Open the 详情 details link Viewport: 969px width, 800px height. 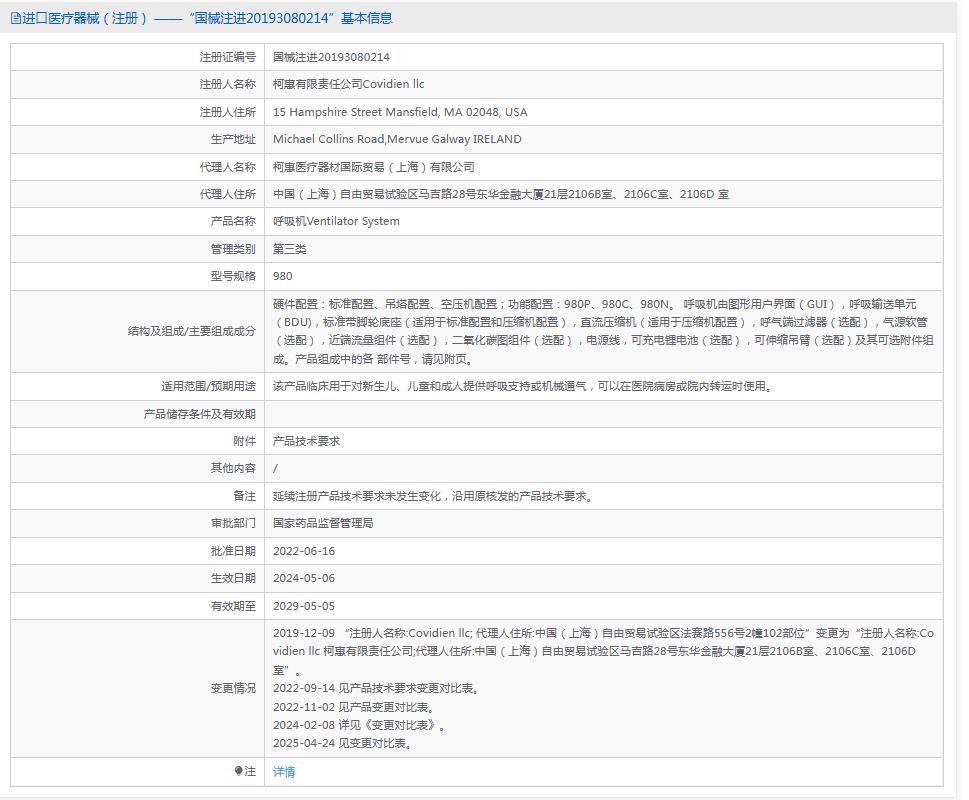284,772
